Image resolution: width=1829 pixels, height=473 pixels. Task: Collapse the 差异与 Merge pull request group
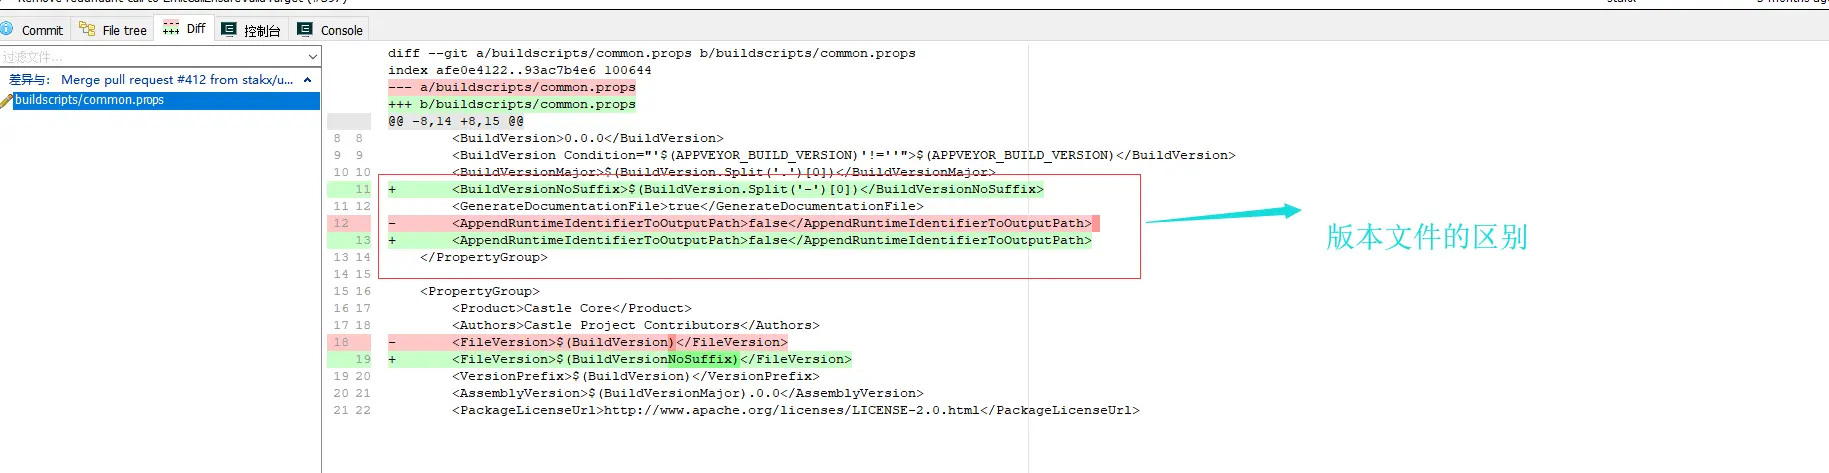click(307, 80)
